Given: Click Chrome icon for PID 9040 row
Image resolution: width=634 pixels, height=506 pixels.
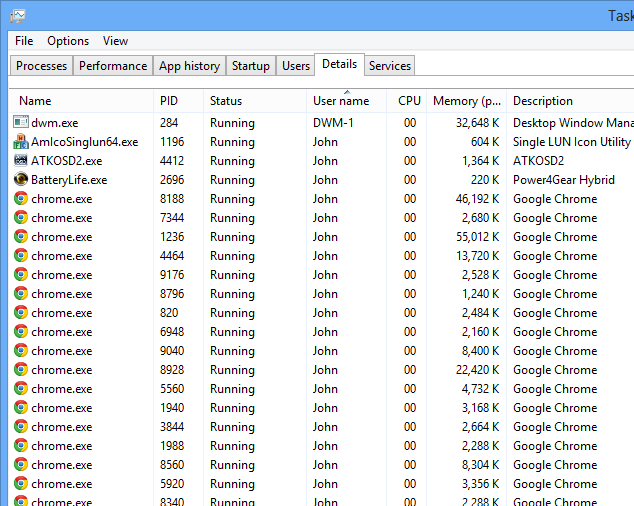Looking at the screenshot, I should click(x=21, y=350).
